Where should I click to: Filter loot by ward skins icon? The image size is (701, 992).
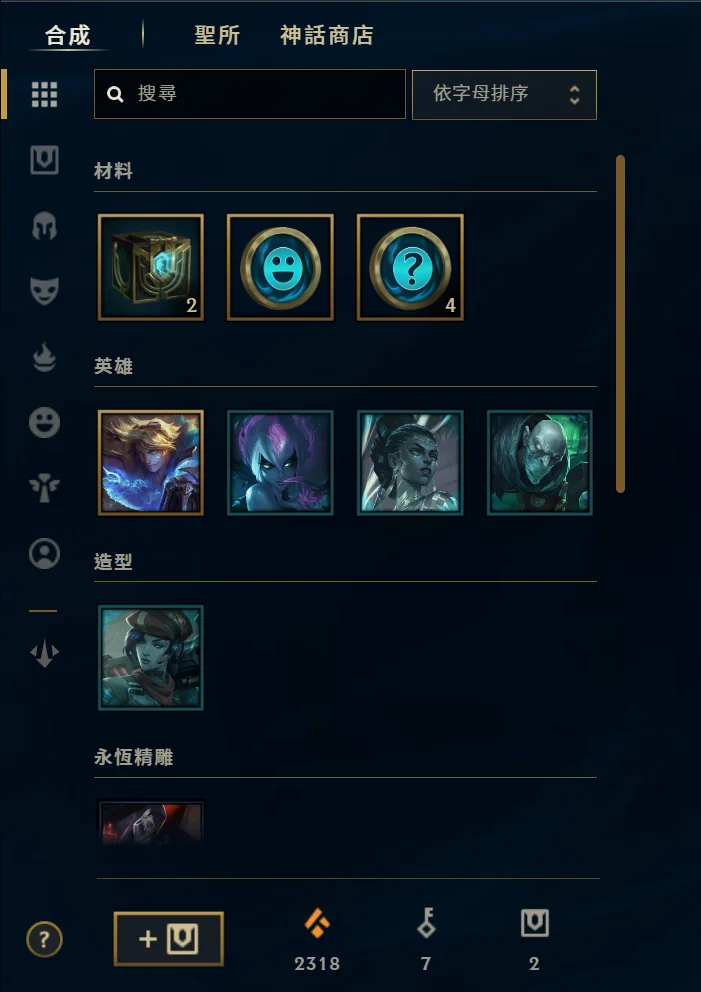pyautogui.click(x=44, y=488)
